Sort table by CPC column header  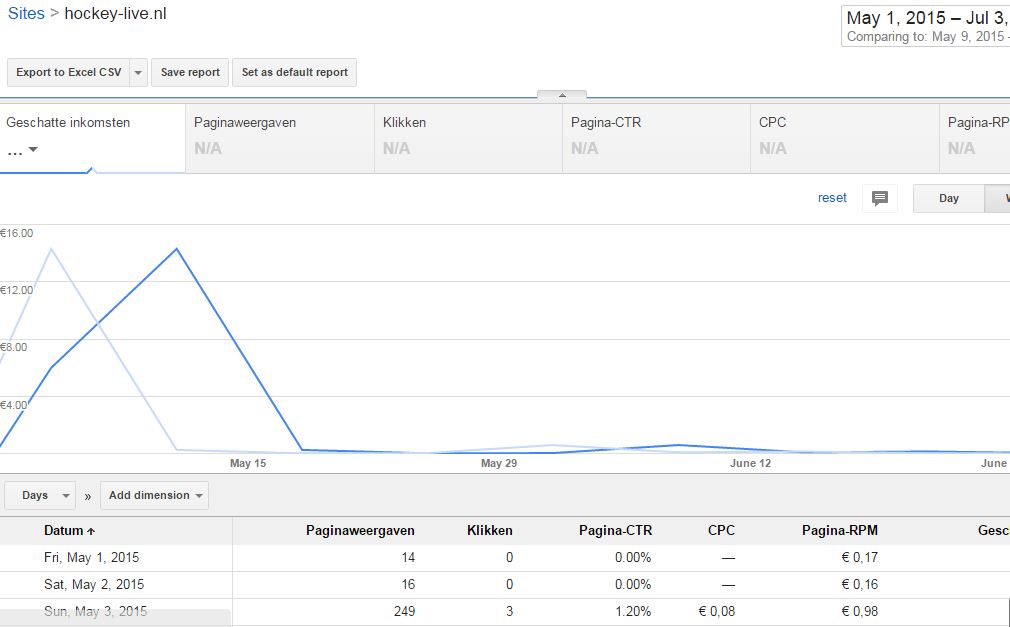tap(721, 531)
